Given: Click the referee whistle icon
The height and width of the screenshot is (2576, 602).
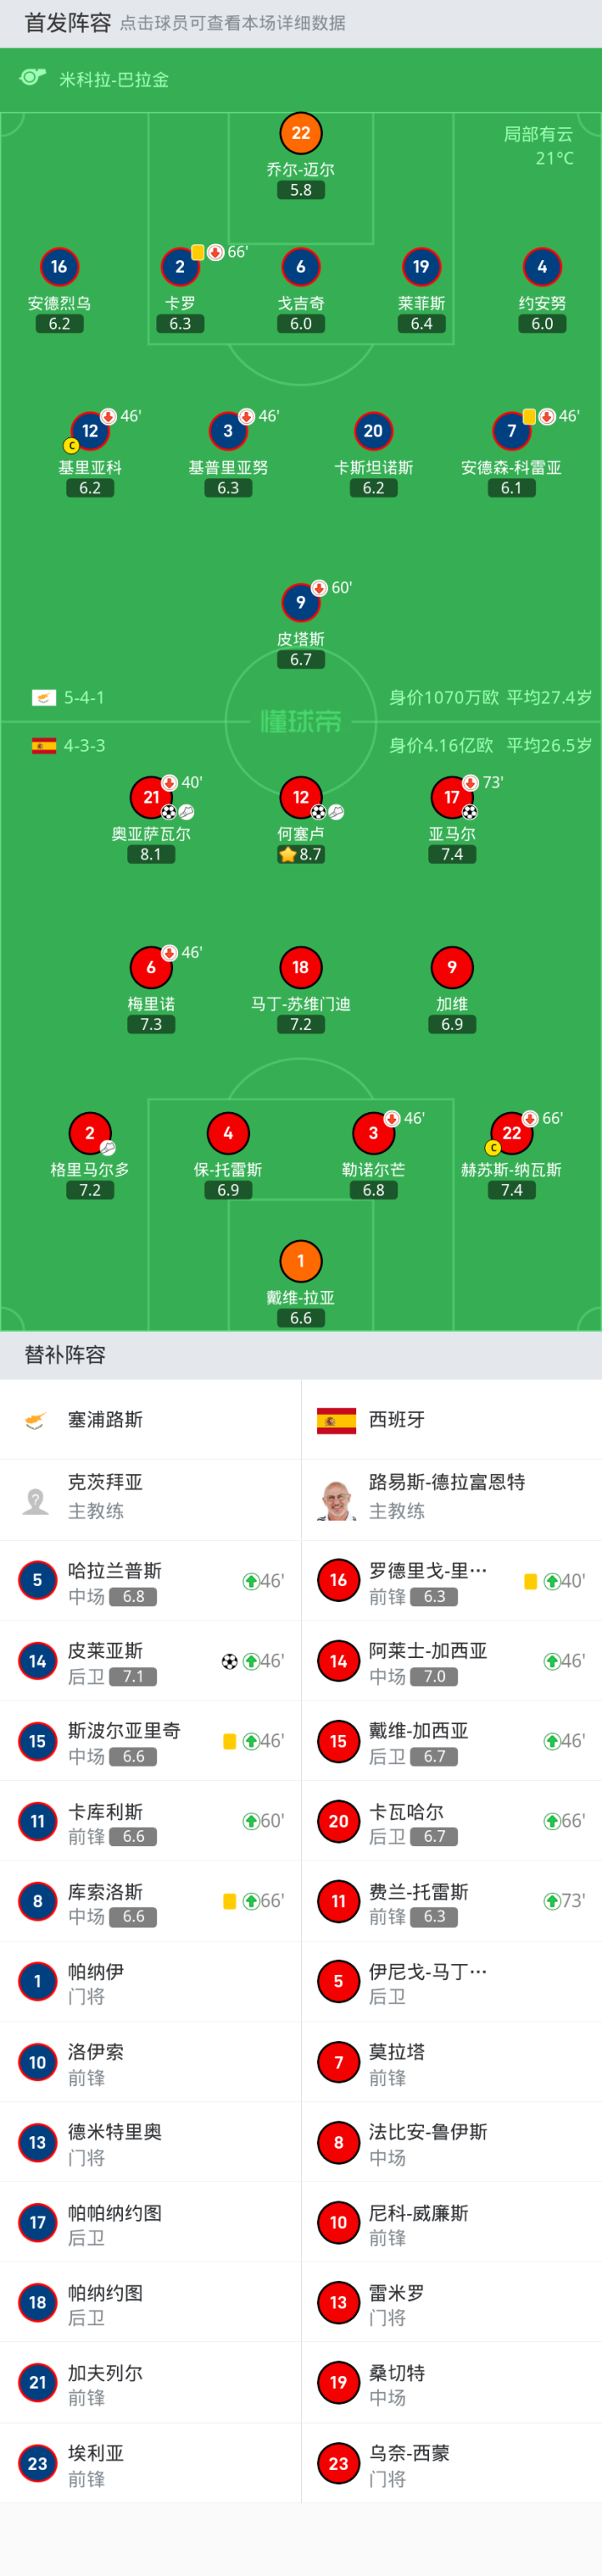Looking at the screenshot, I should pyautogui.click(x=33, y=78).
